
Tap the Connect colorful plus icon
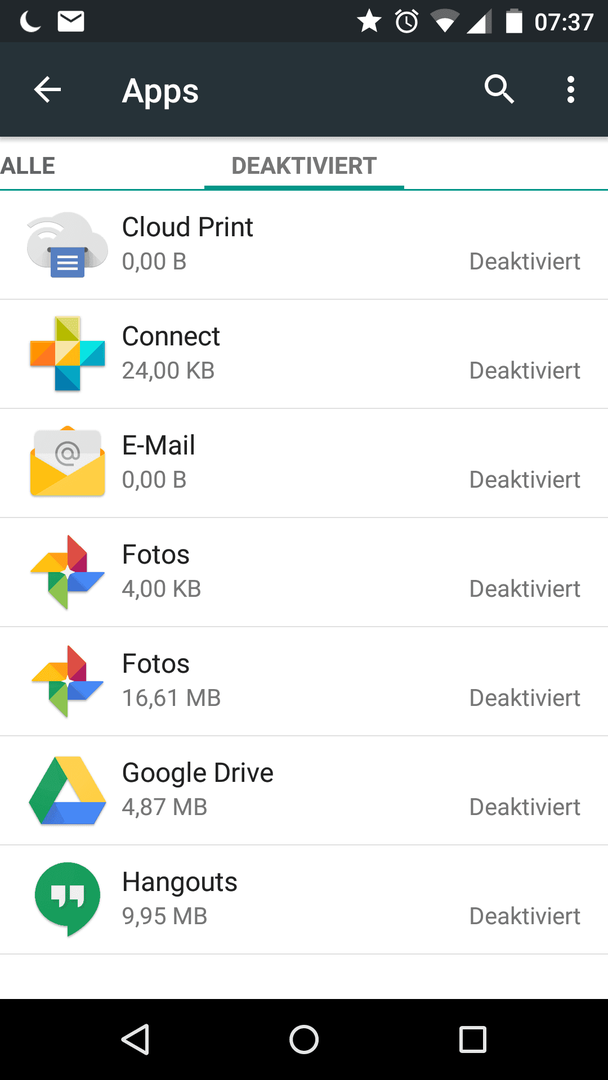coord(67,354)
